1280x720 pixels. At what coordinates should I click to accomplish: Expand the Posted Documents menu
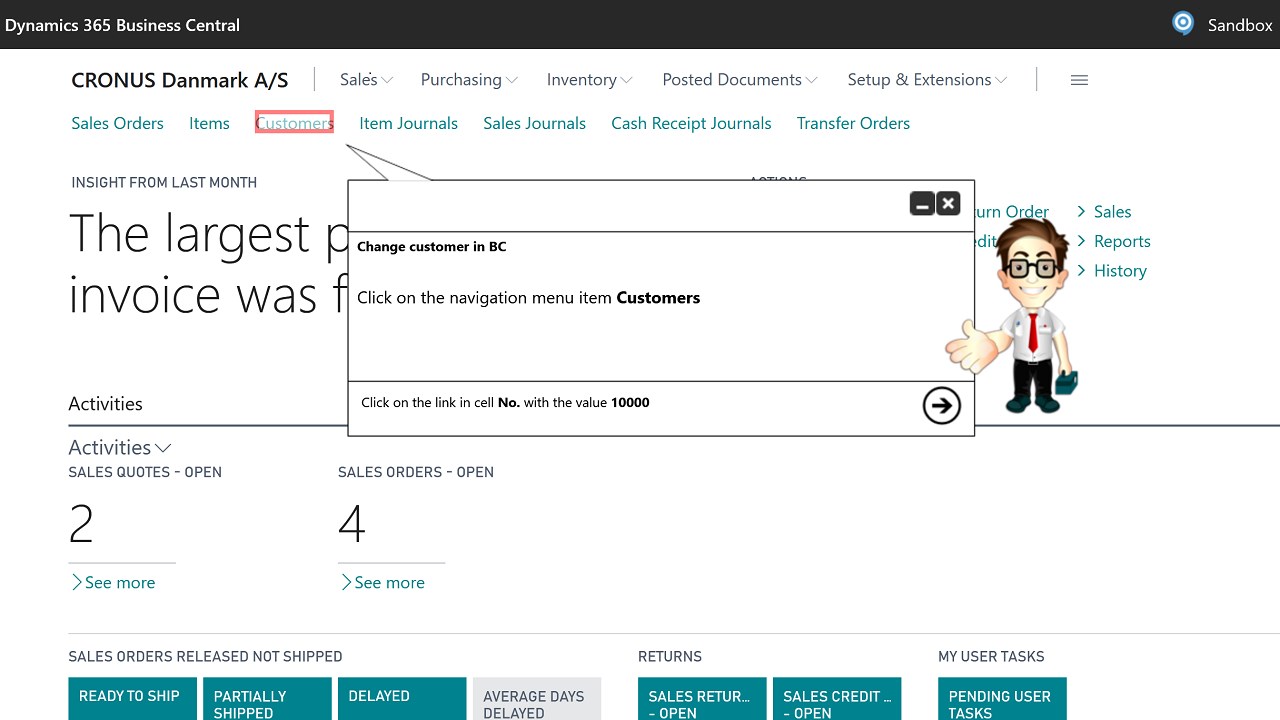point(740,80)
